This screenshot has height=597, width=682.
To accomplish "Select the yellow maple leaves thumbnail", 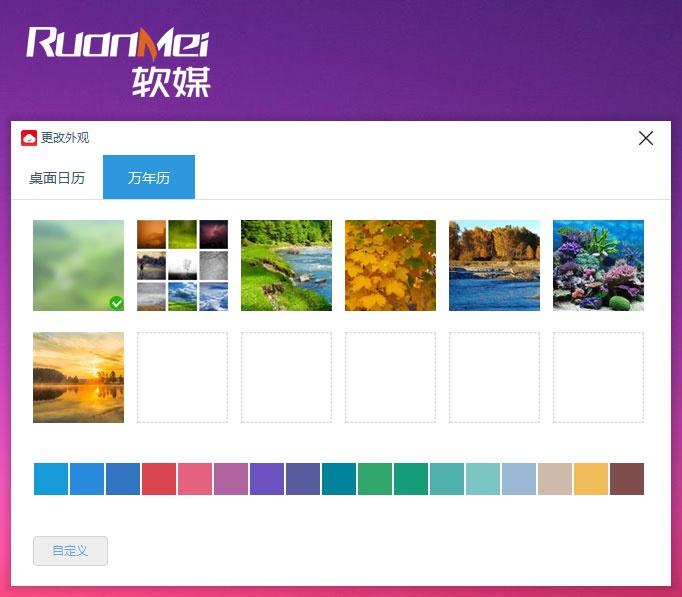I will tap(390, 265).
